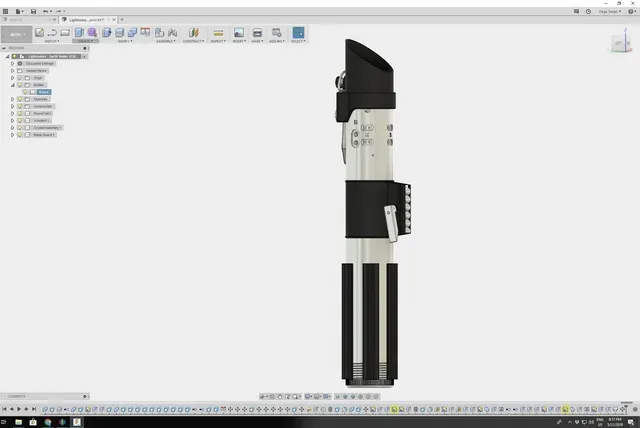Toggle visibility bulb of Crystal Assembly
The width and height of the screenshot is (640, 428).
click(x=20, y=128)
